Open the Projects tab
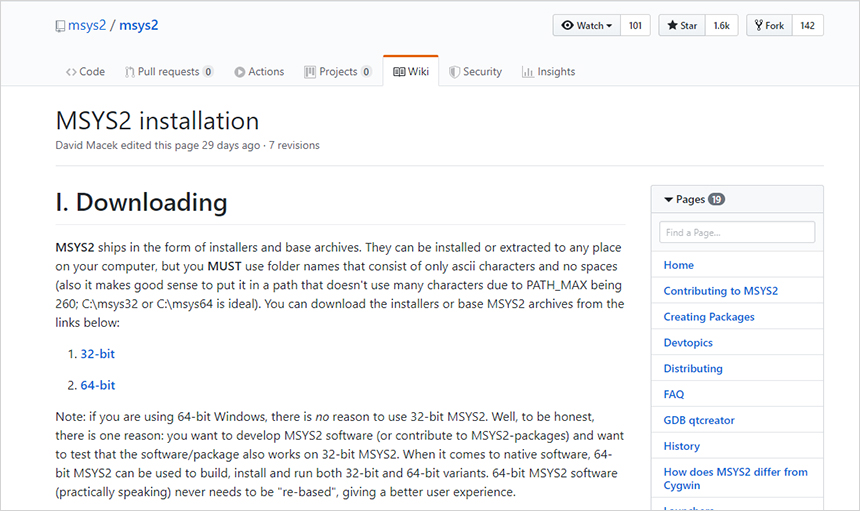 point(338,71)
